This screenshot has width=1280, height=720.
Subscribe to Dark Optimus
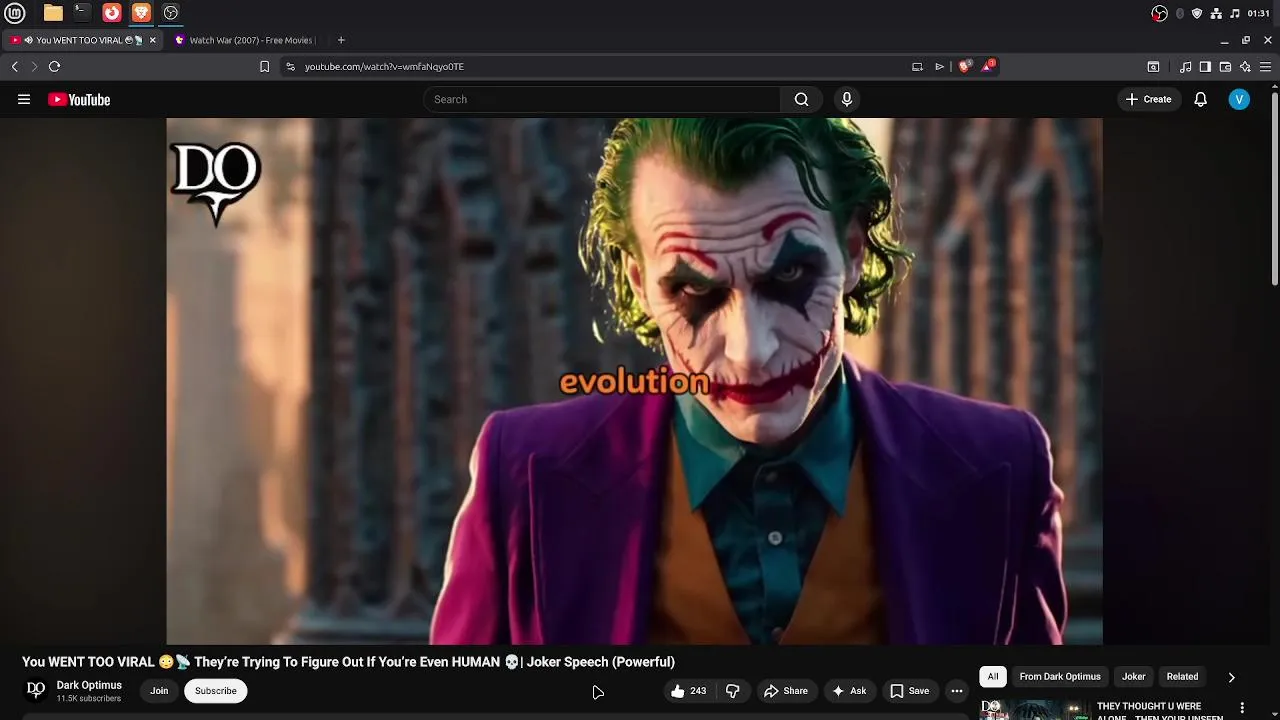tap(215, 691)
